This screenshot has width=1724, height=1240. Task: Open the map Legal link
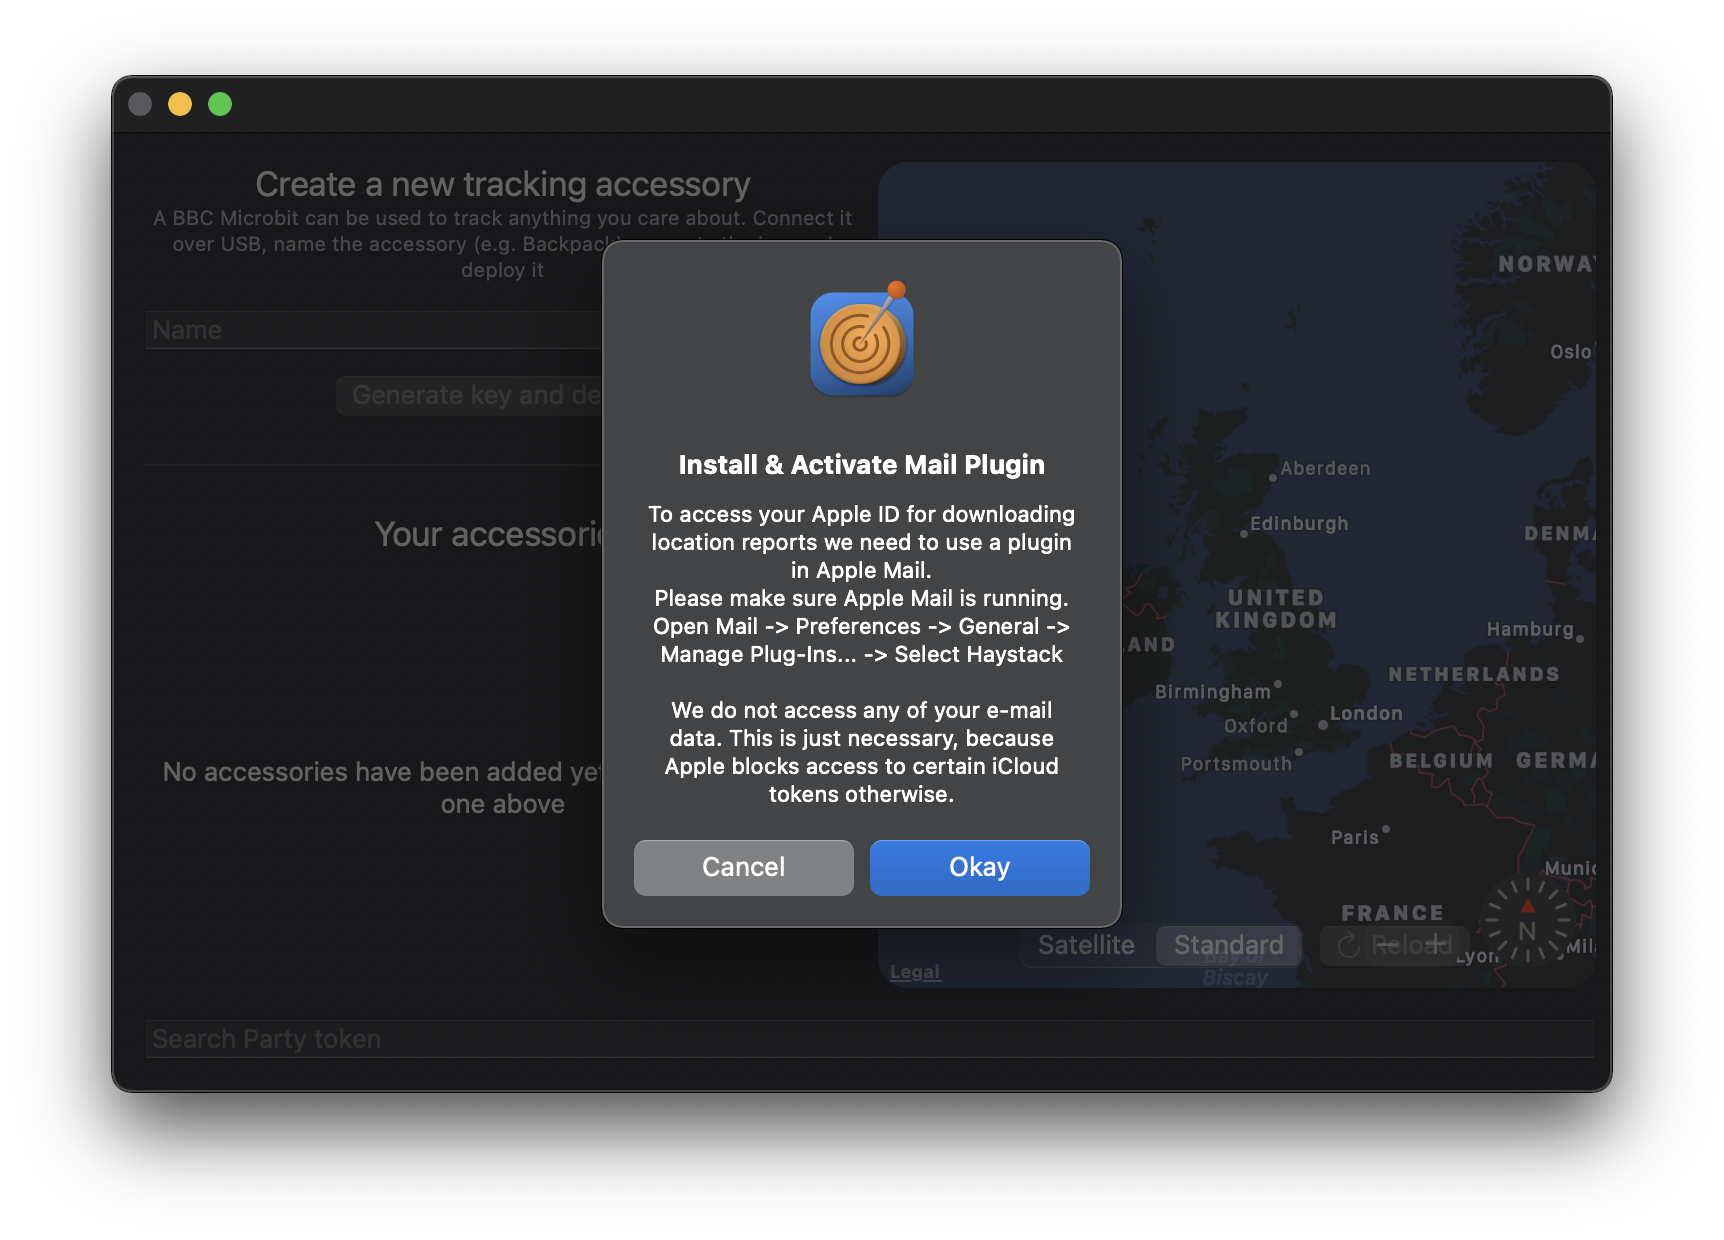point(915,972)
